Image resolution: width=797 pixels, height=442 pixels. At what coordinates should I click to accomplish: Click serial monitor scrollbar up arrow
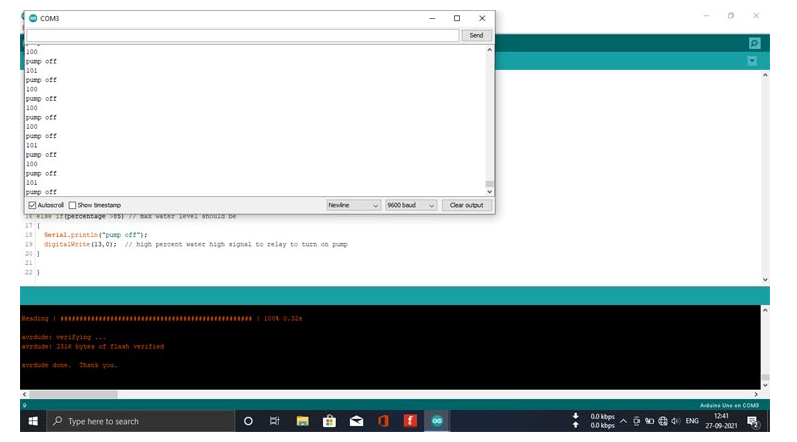489,50
